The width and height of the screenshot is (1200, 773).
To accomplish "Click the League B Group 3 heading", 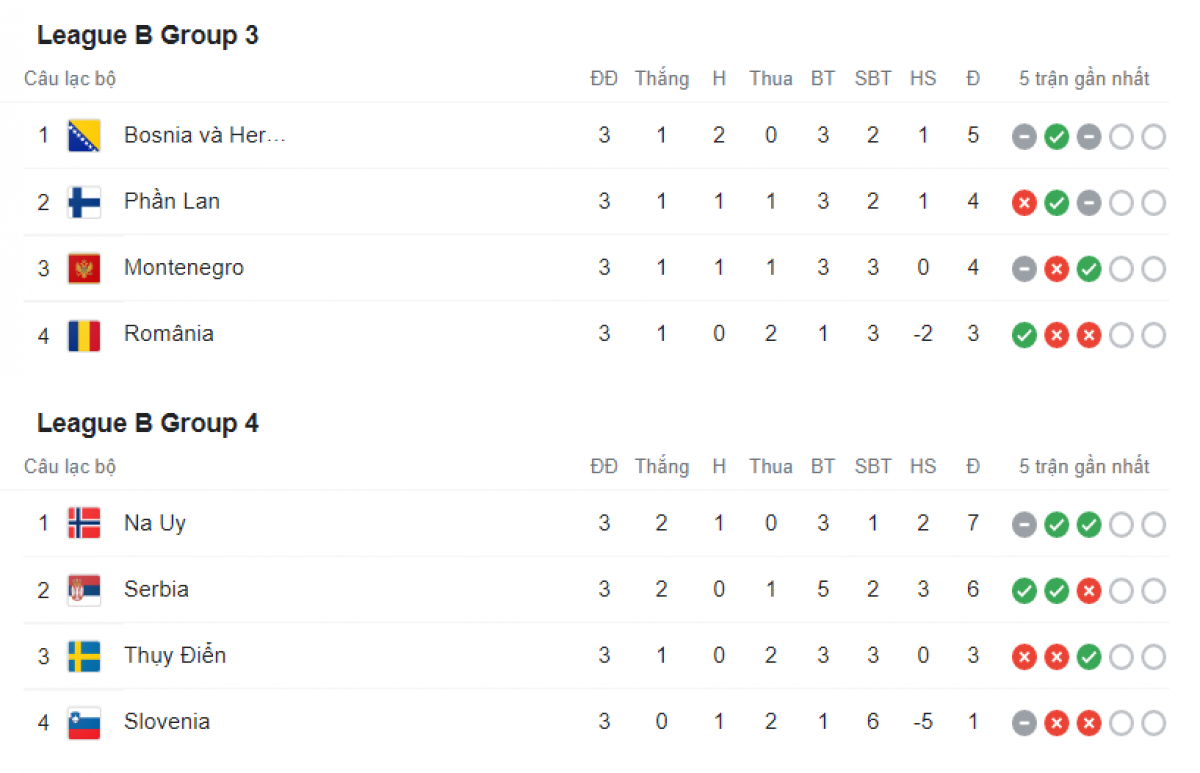I will click(148, 35).
